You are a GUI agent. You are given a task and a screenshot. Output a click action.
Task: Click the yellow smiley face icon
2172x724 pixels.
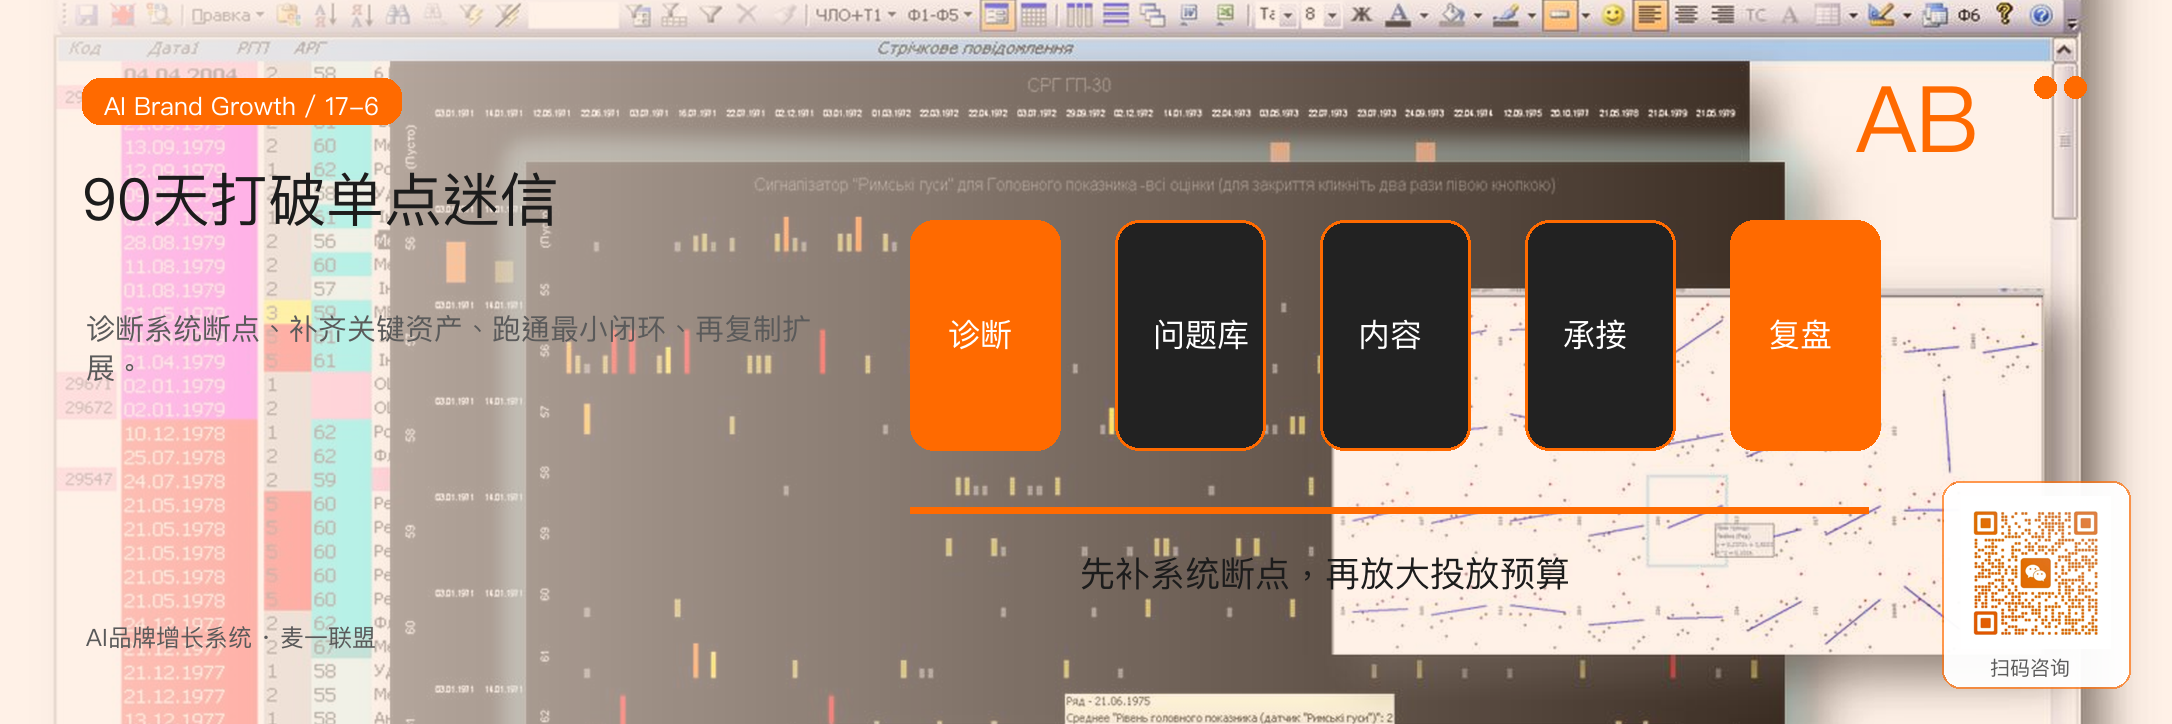pyautogui.click(x=1613, y=14)
